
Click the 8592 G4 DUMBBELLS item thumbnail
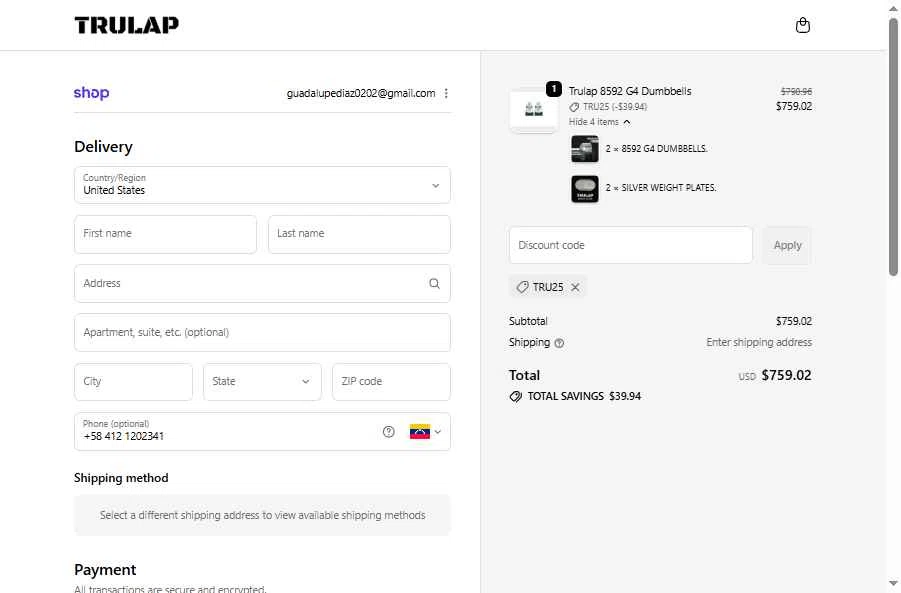pos(585,149)
